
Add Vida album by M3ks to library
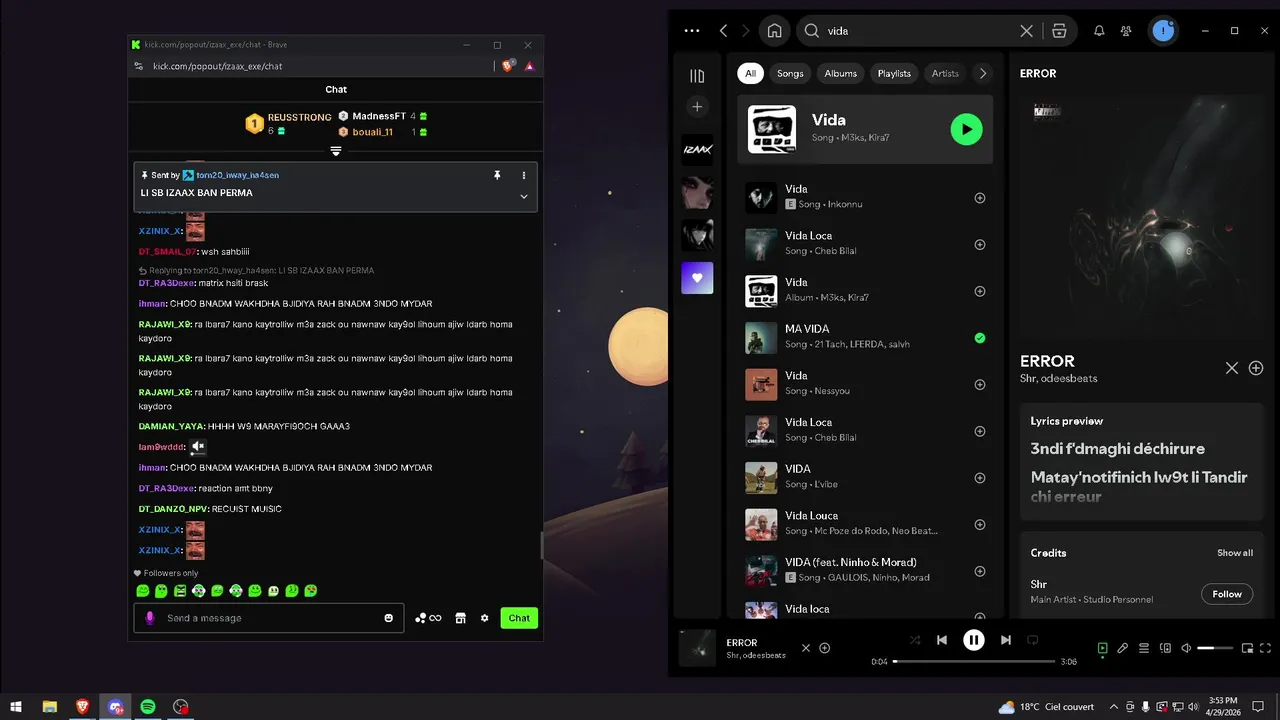tap(980, 291)
